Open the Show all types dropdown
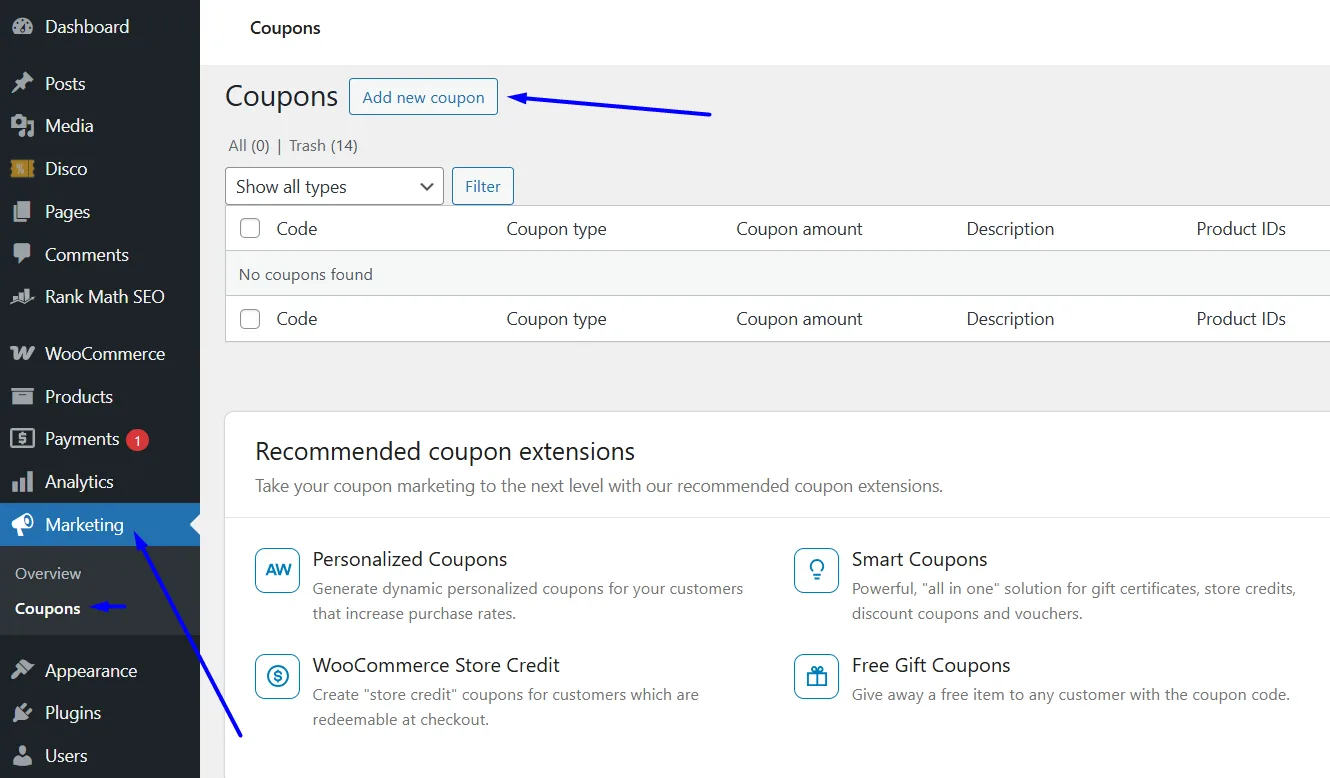The width and height of the screenshot is (1330, 778). point(334,187)
